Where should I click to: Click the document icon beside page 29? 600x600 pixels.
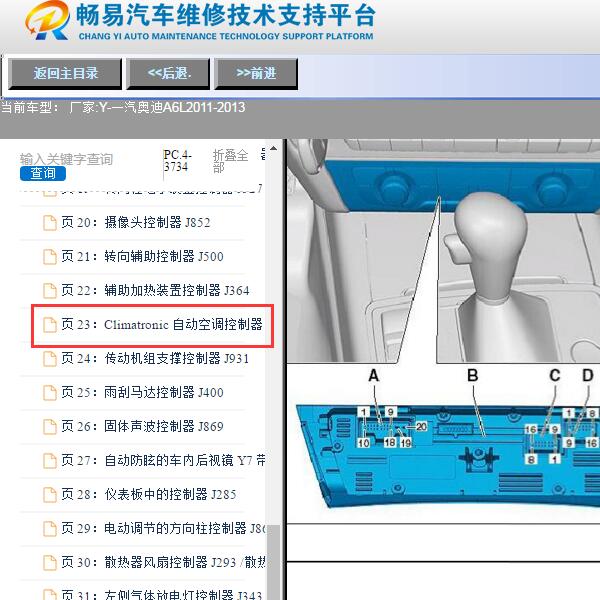[50, 529]
